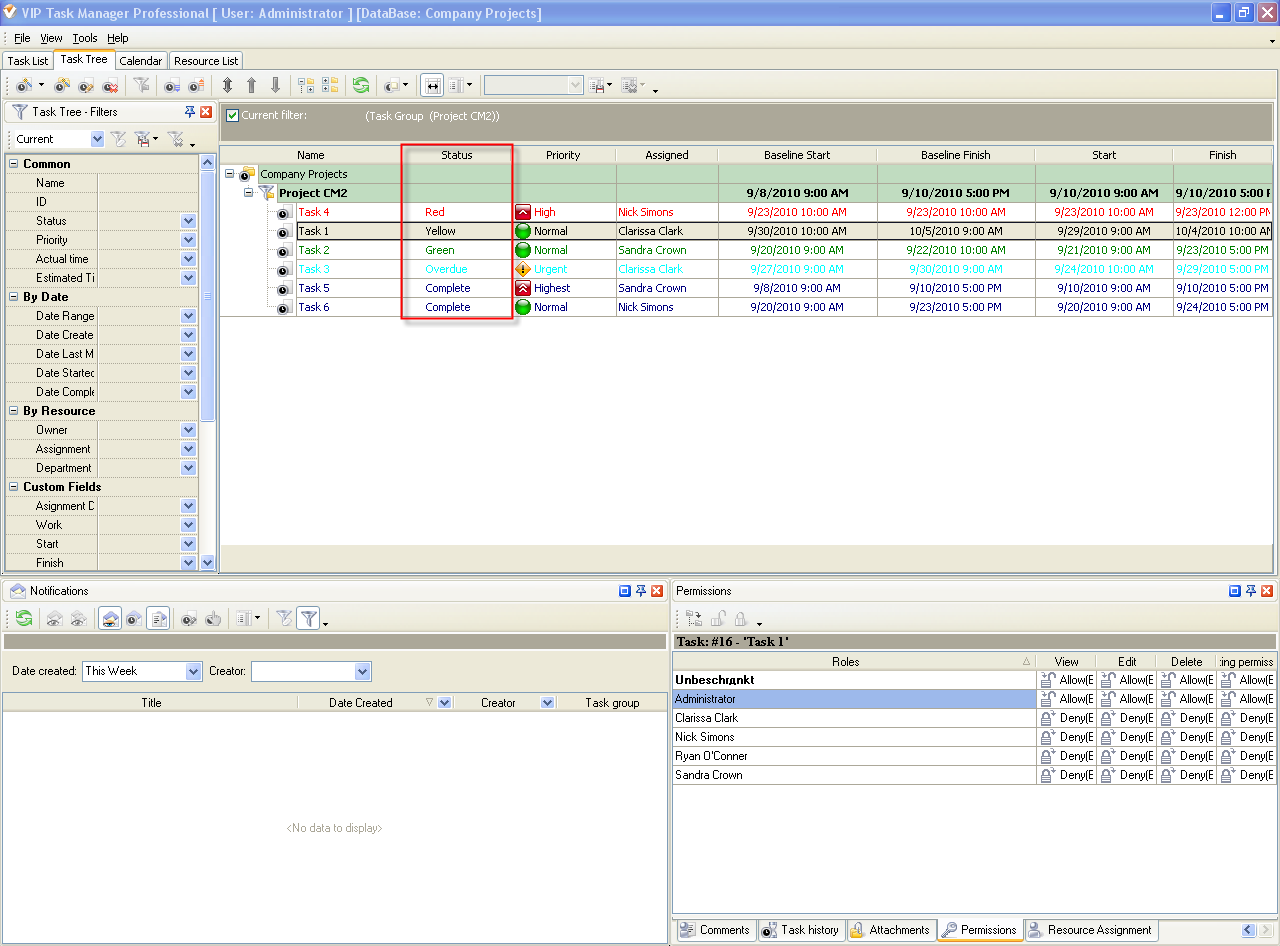Toggle the notifications filter funnel button
Viewport: 1280px width, 946px height.
[308, 619]
